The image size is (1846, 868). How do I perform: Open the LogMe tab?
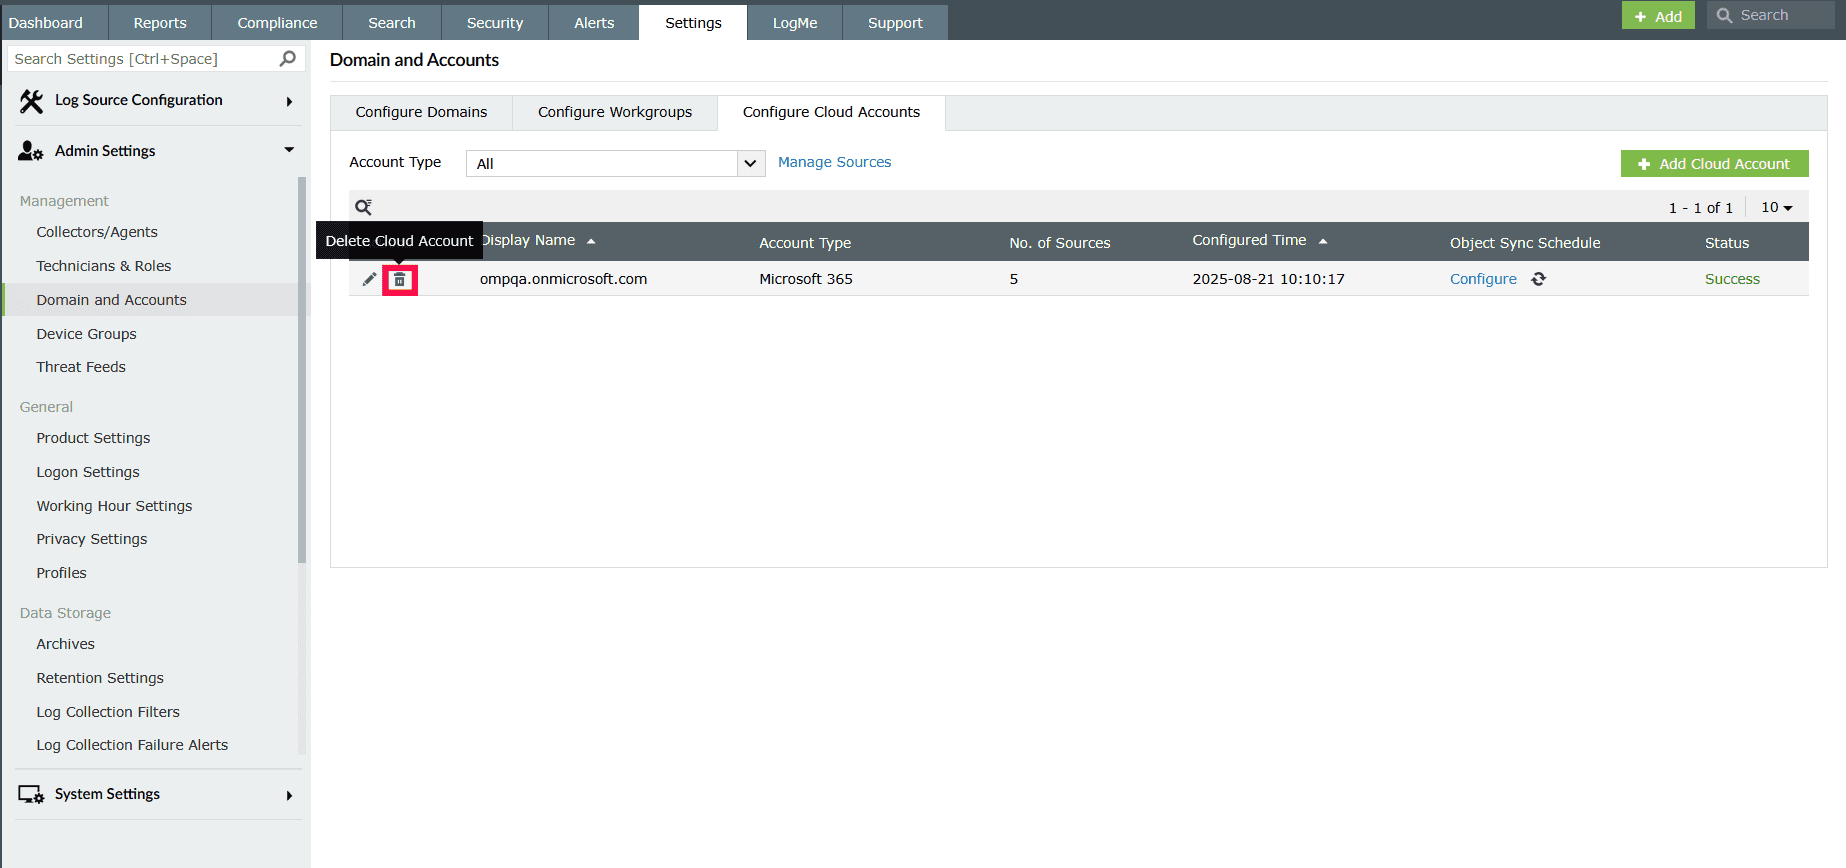tap(795, 22)
